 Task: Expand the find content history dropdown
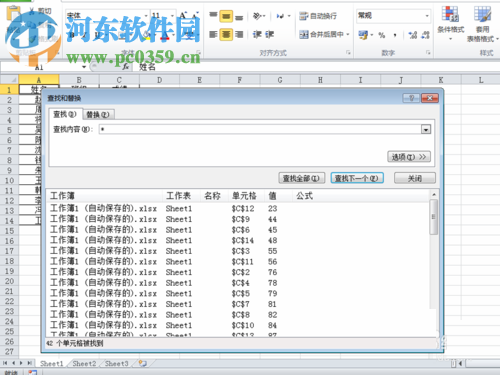[x=426, y=129]
